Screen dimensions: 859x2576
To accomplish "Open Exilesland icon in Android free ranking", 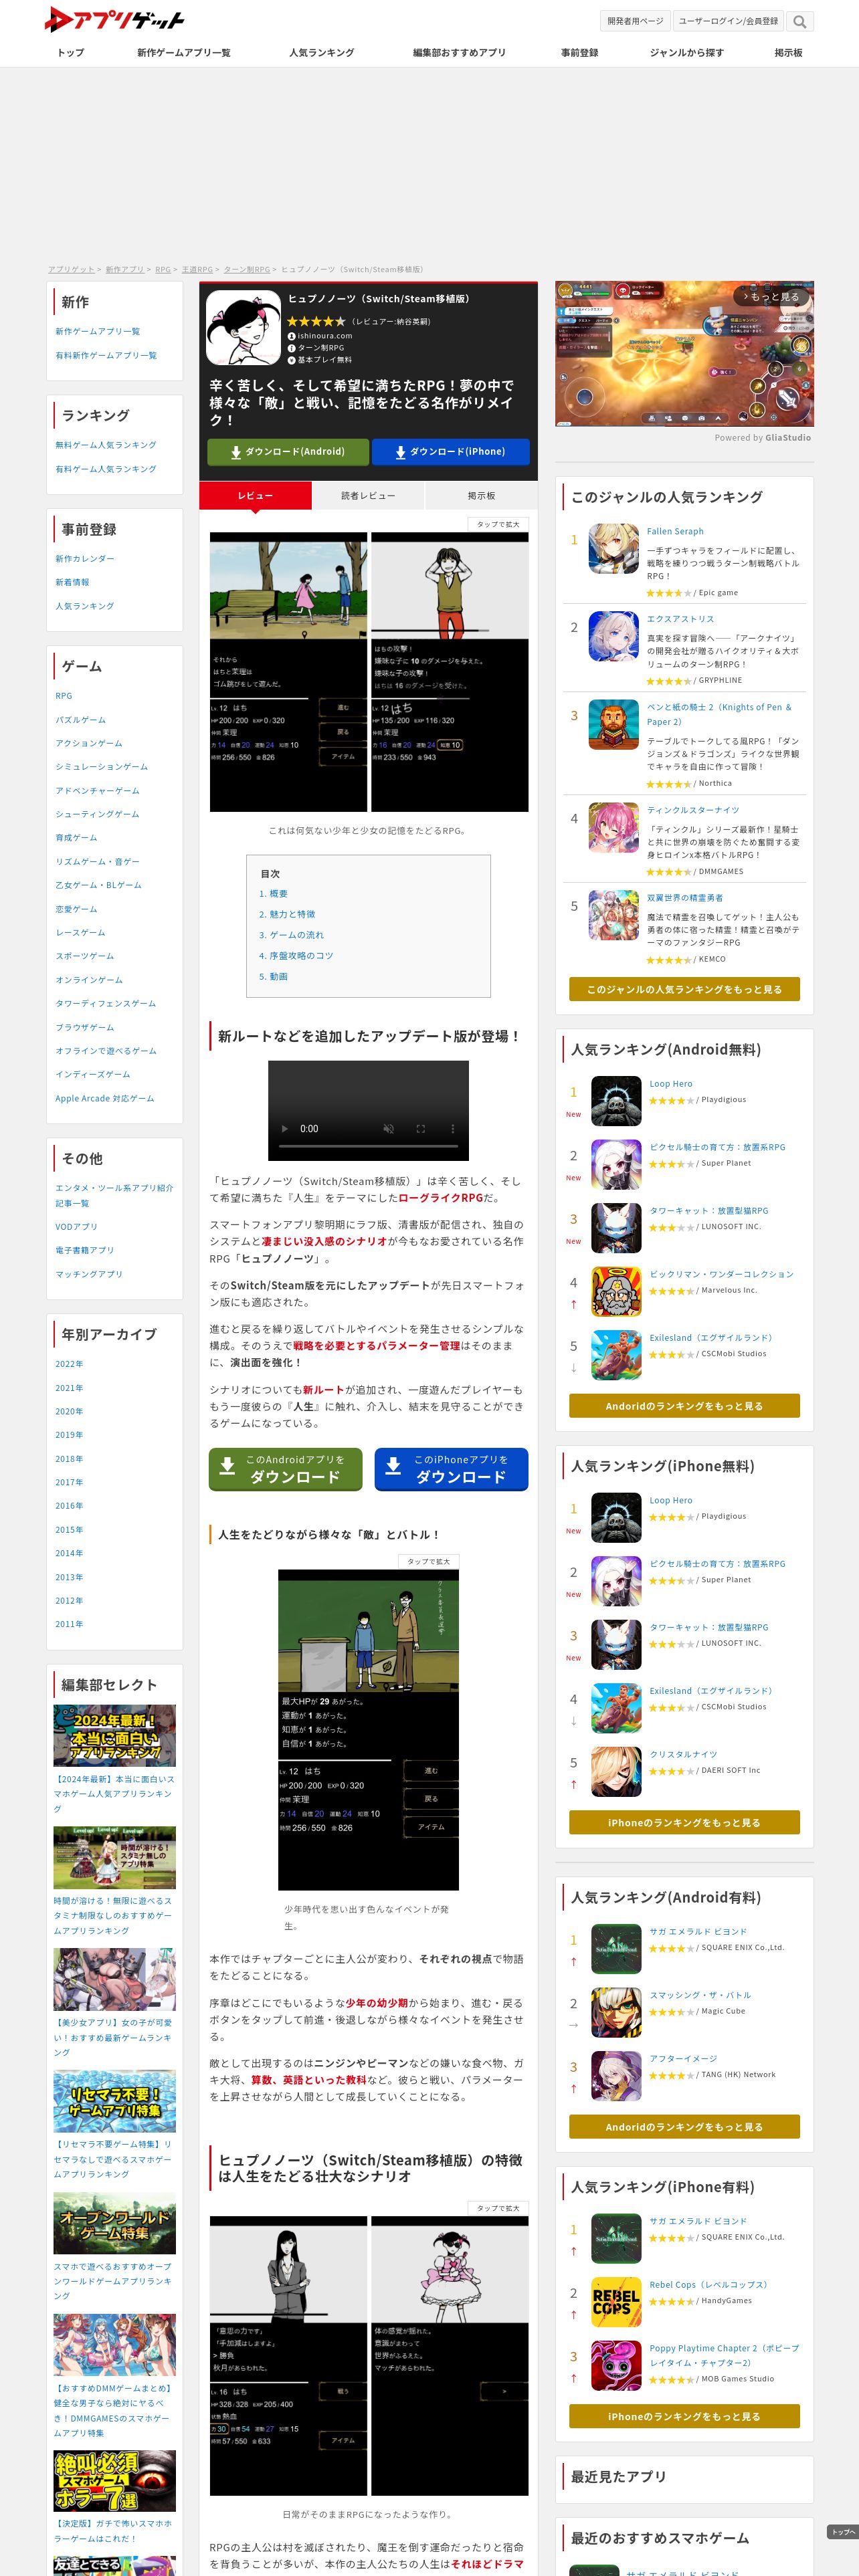I will (616, 1355).
